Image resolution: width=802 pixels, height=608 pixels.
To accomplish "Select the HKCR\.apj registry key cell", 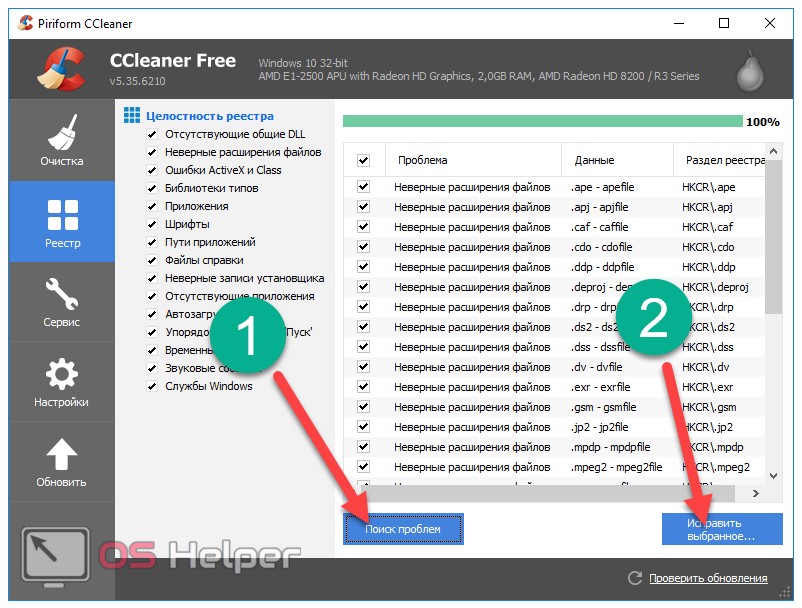I will click(x=707, y=207).
